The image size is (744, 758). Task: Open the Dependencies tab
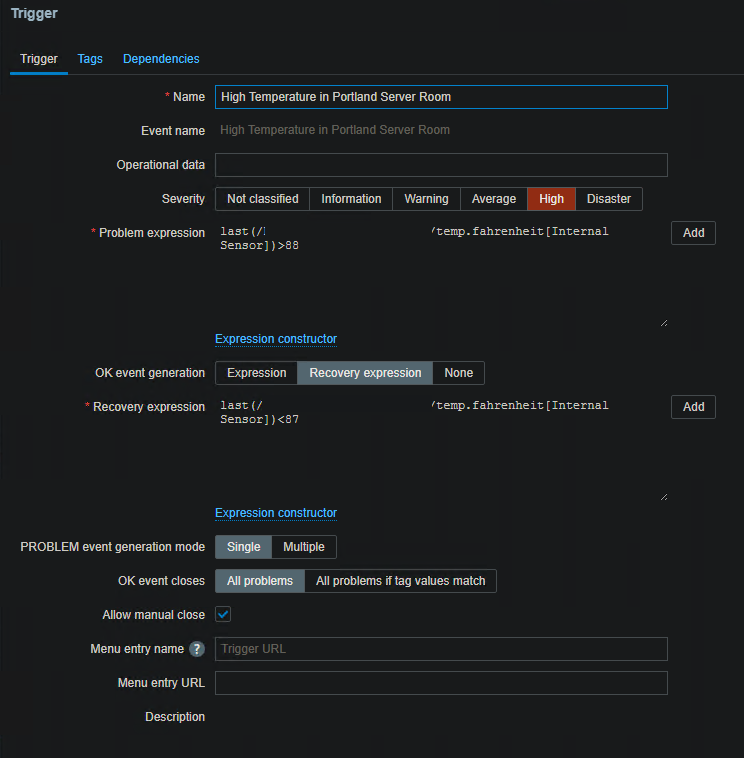[161, 59]
